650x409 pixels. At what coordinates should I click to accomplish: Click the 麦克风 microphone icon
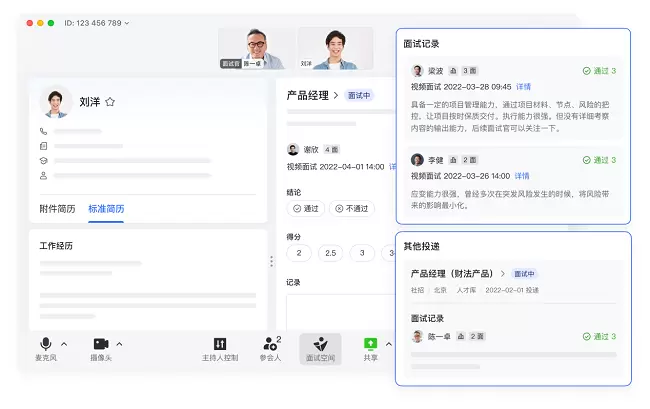pos(46,343)
